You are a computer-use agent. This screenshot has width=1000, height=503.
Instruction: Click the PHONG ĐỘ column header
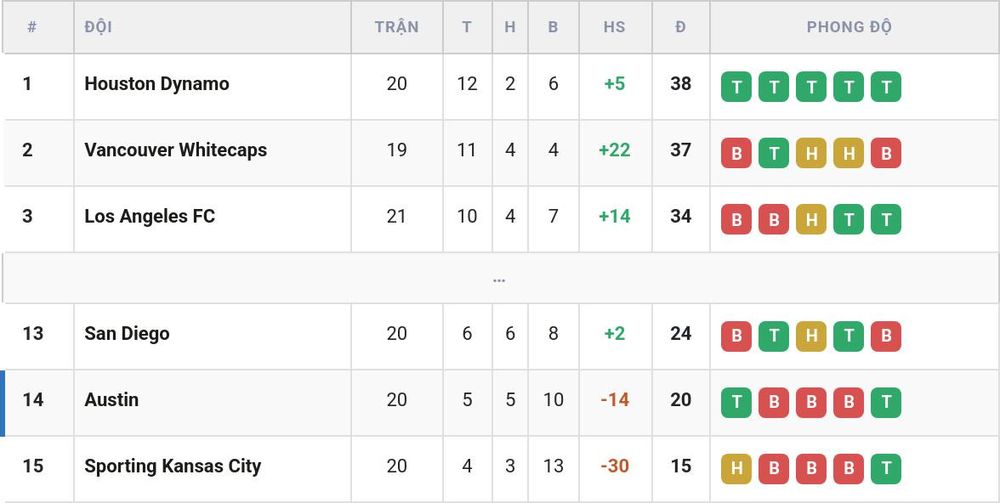coord(849,27)
